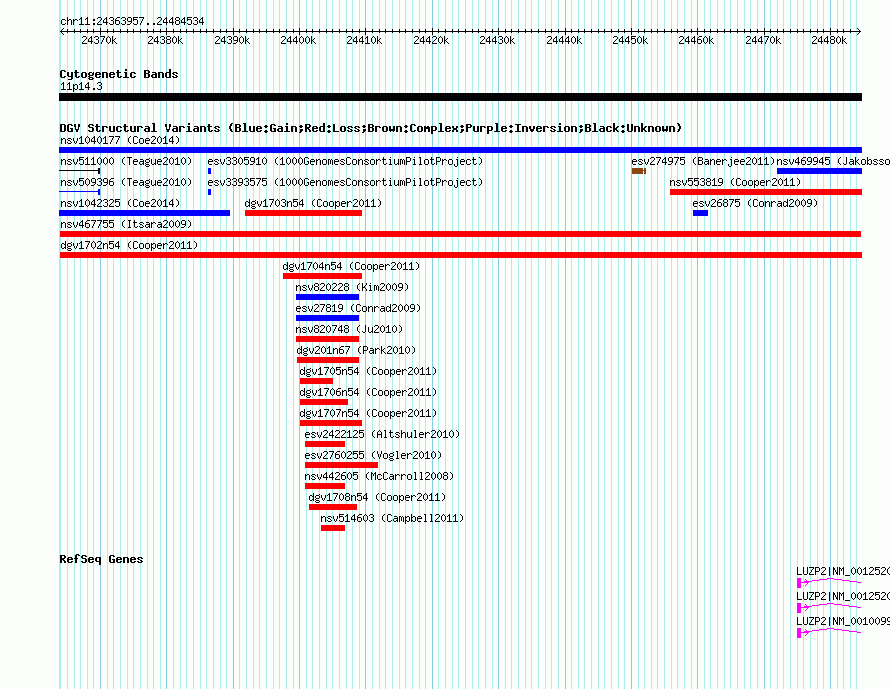
Task: Click the nsv1042325 (Coe2014) blue bar
Action: (145, 213)
